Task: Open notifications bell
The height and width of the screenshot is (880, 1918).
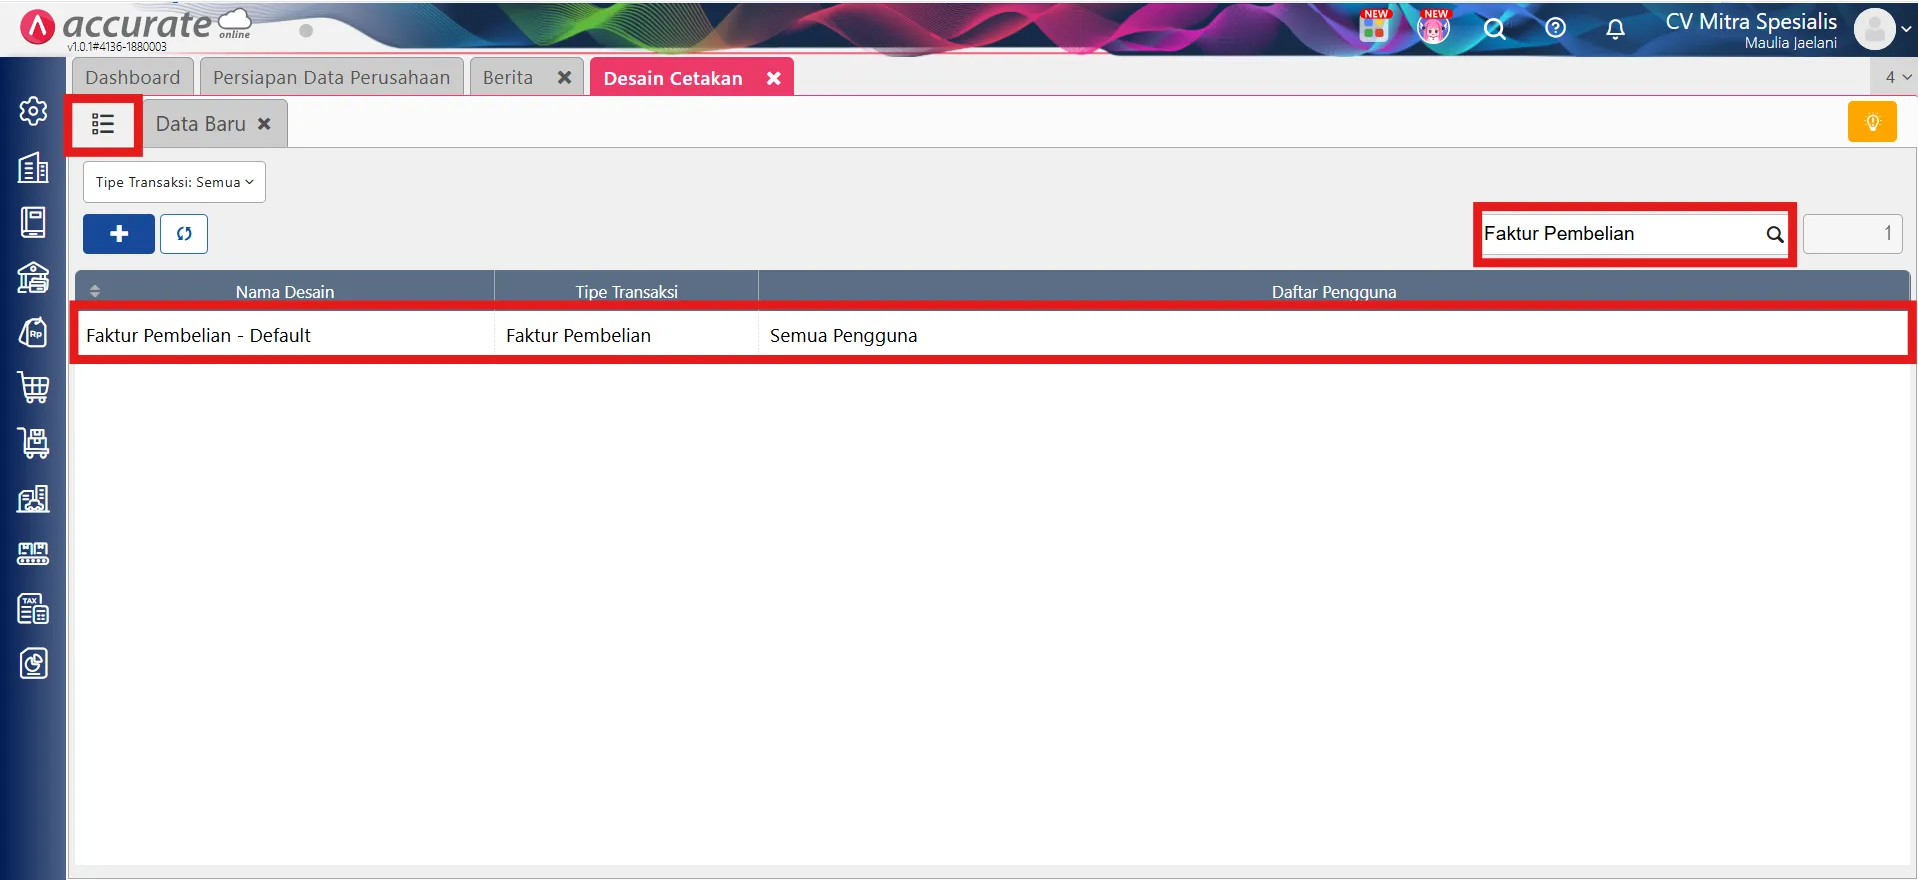Action: (1615, 29)
